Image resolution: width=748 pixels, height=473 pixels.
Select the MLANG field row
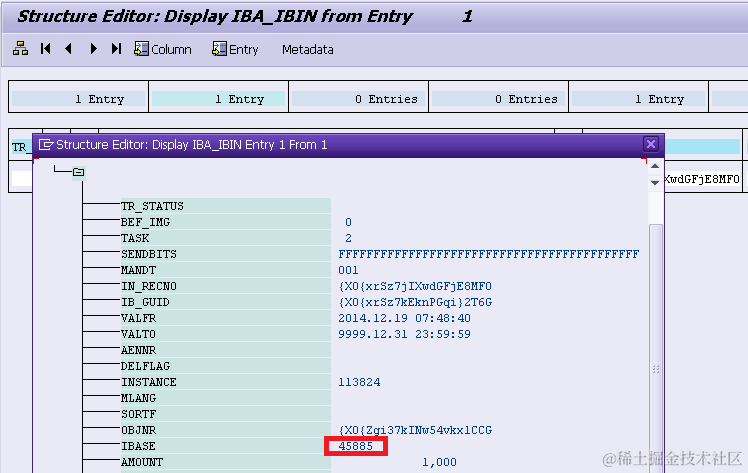coord(226,398)
